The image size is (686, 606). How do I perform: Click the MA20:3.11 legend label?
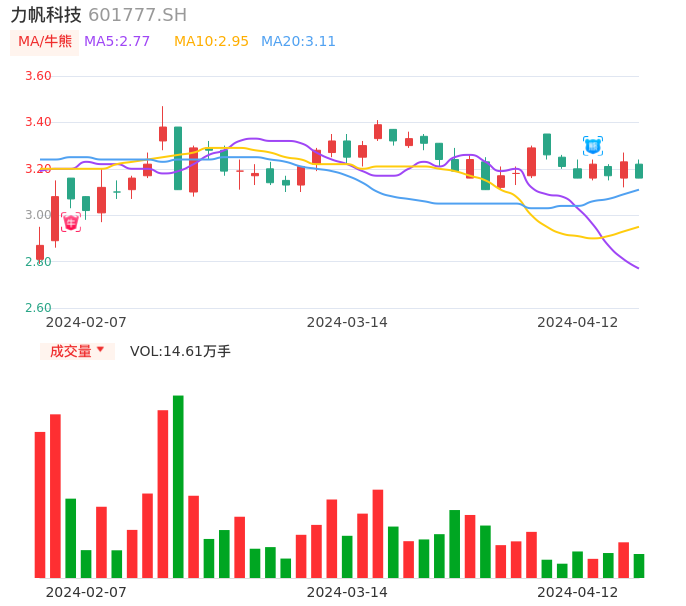pos(298,42)
